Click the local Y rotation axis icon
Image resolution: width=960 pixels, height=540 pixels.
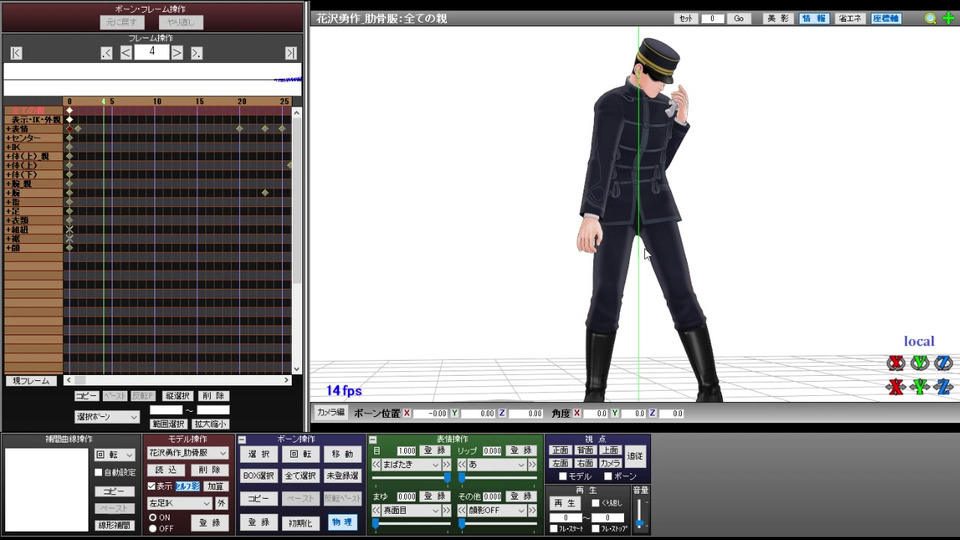[x=920, y=363]
